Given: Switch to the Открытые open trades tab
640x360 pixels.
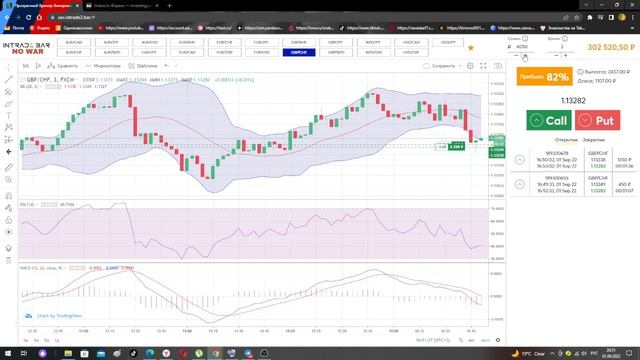Looking at the screenshot, I should [x=566, y=140].
